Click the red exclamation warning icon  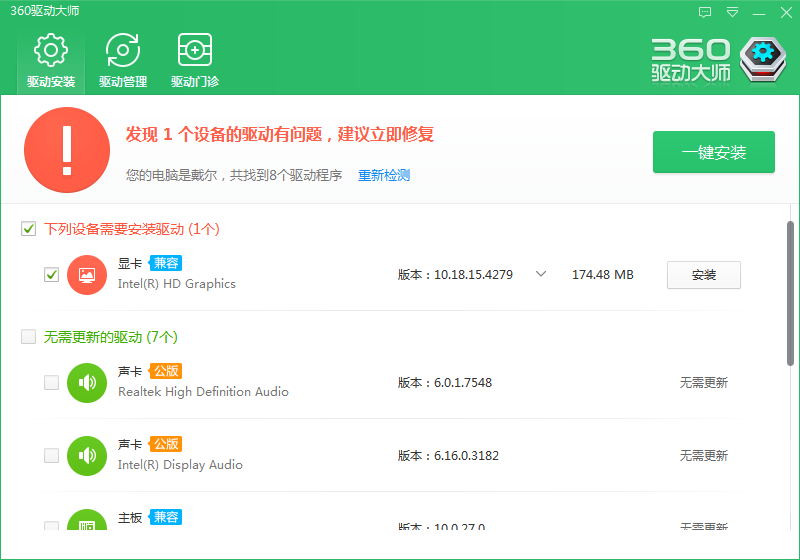click(x=67, y=150)
